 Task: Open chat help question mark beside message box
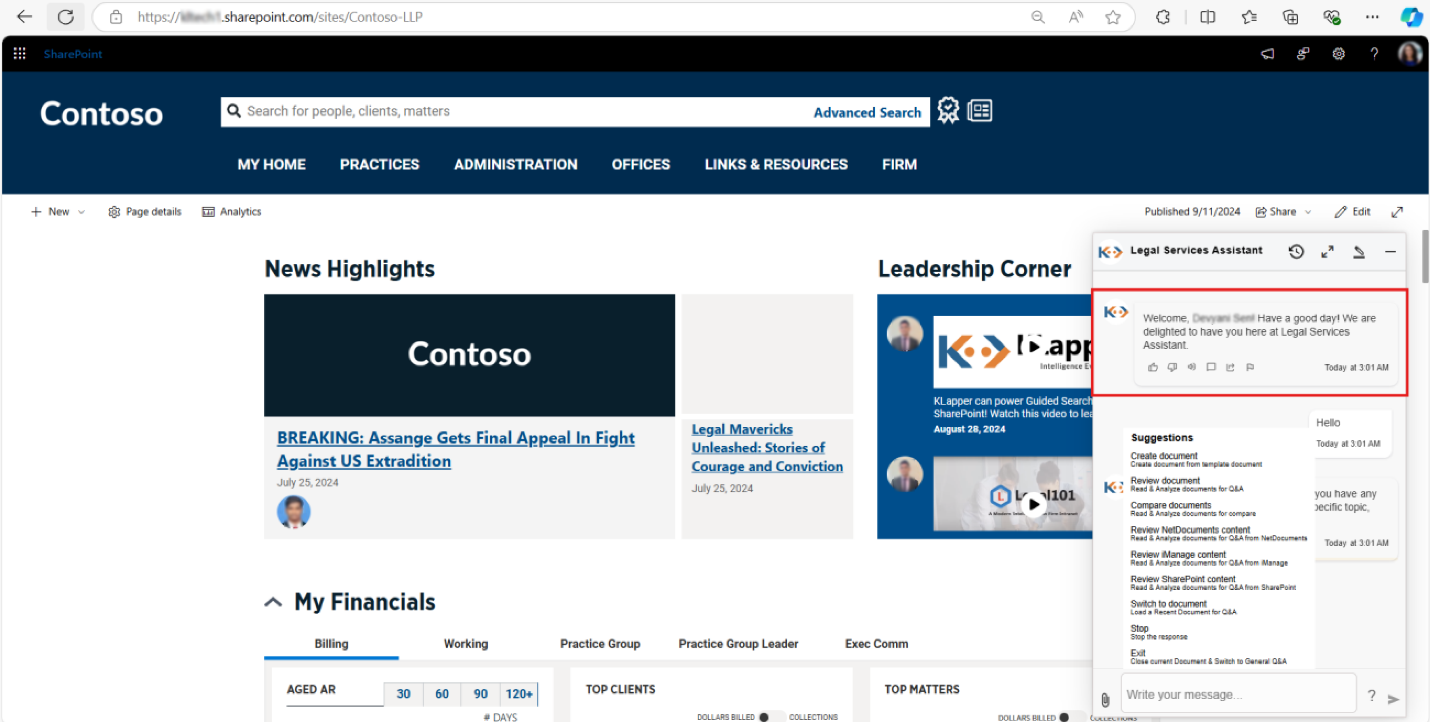[1371, 696]
